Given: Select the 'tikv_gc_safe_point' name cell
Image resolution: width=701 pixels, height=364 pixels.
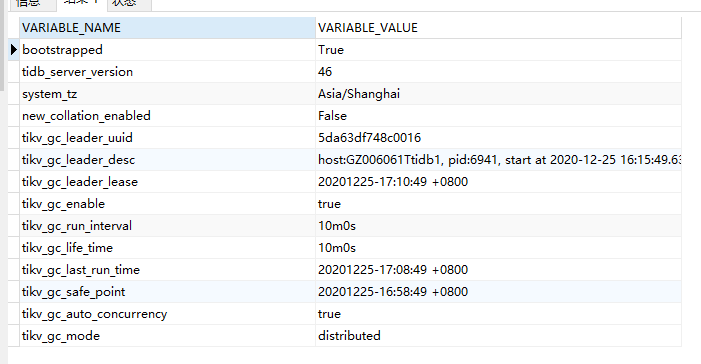Looking at the screenshot, I should pos(168,292).
